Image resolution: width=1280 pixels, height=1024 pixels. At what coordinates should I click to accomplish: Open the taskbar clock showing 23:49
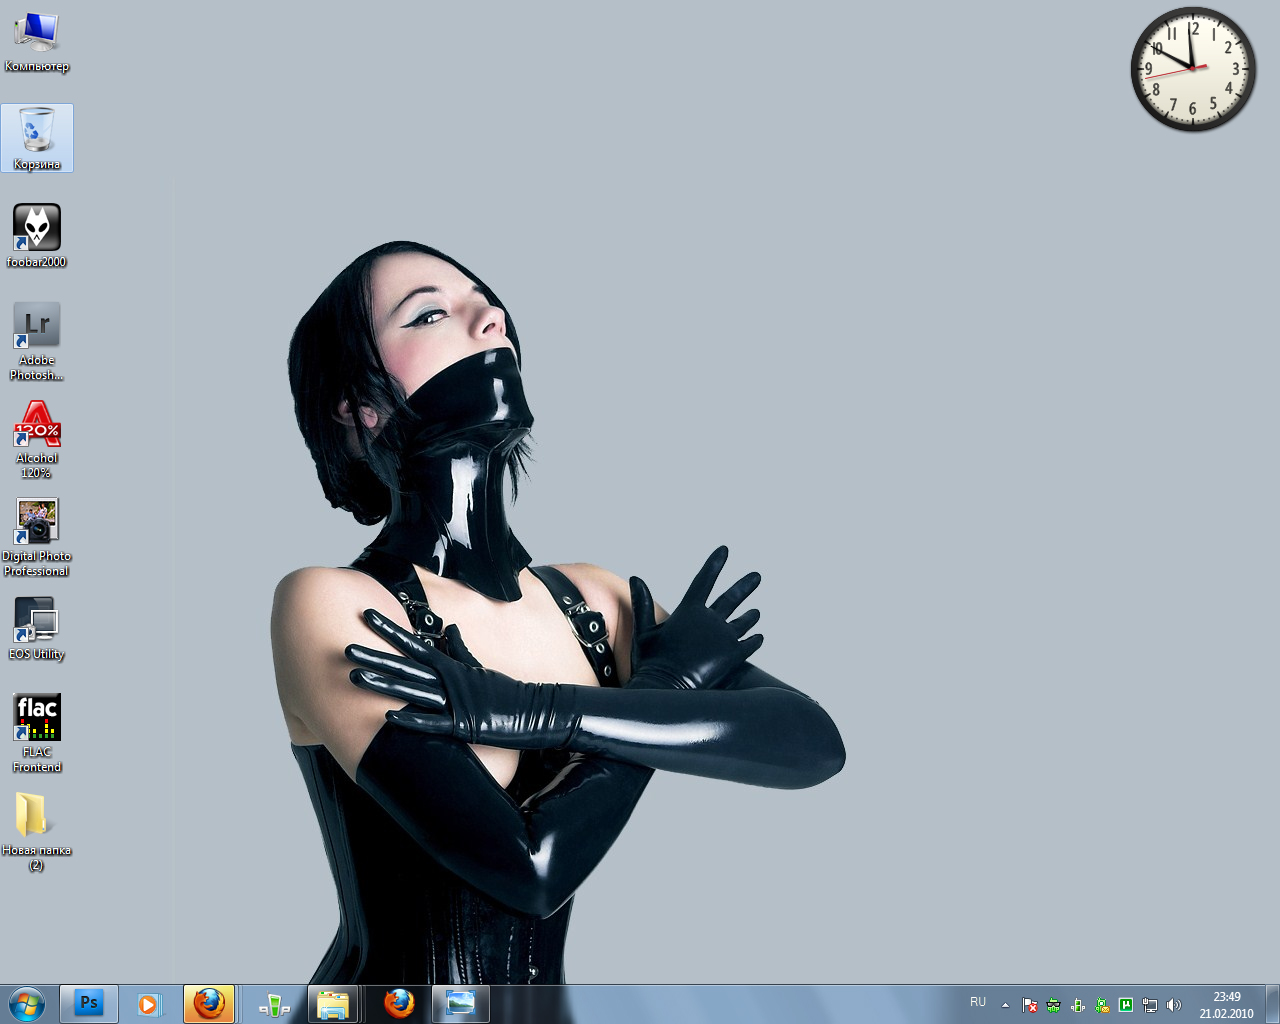[1227, 1005]
